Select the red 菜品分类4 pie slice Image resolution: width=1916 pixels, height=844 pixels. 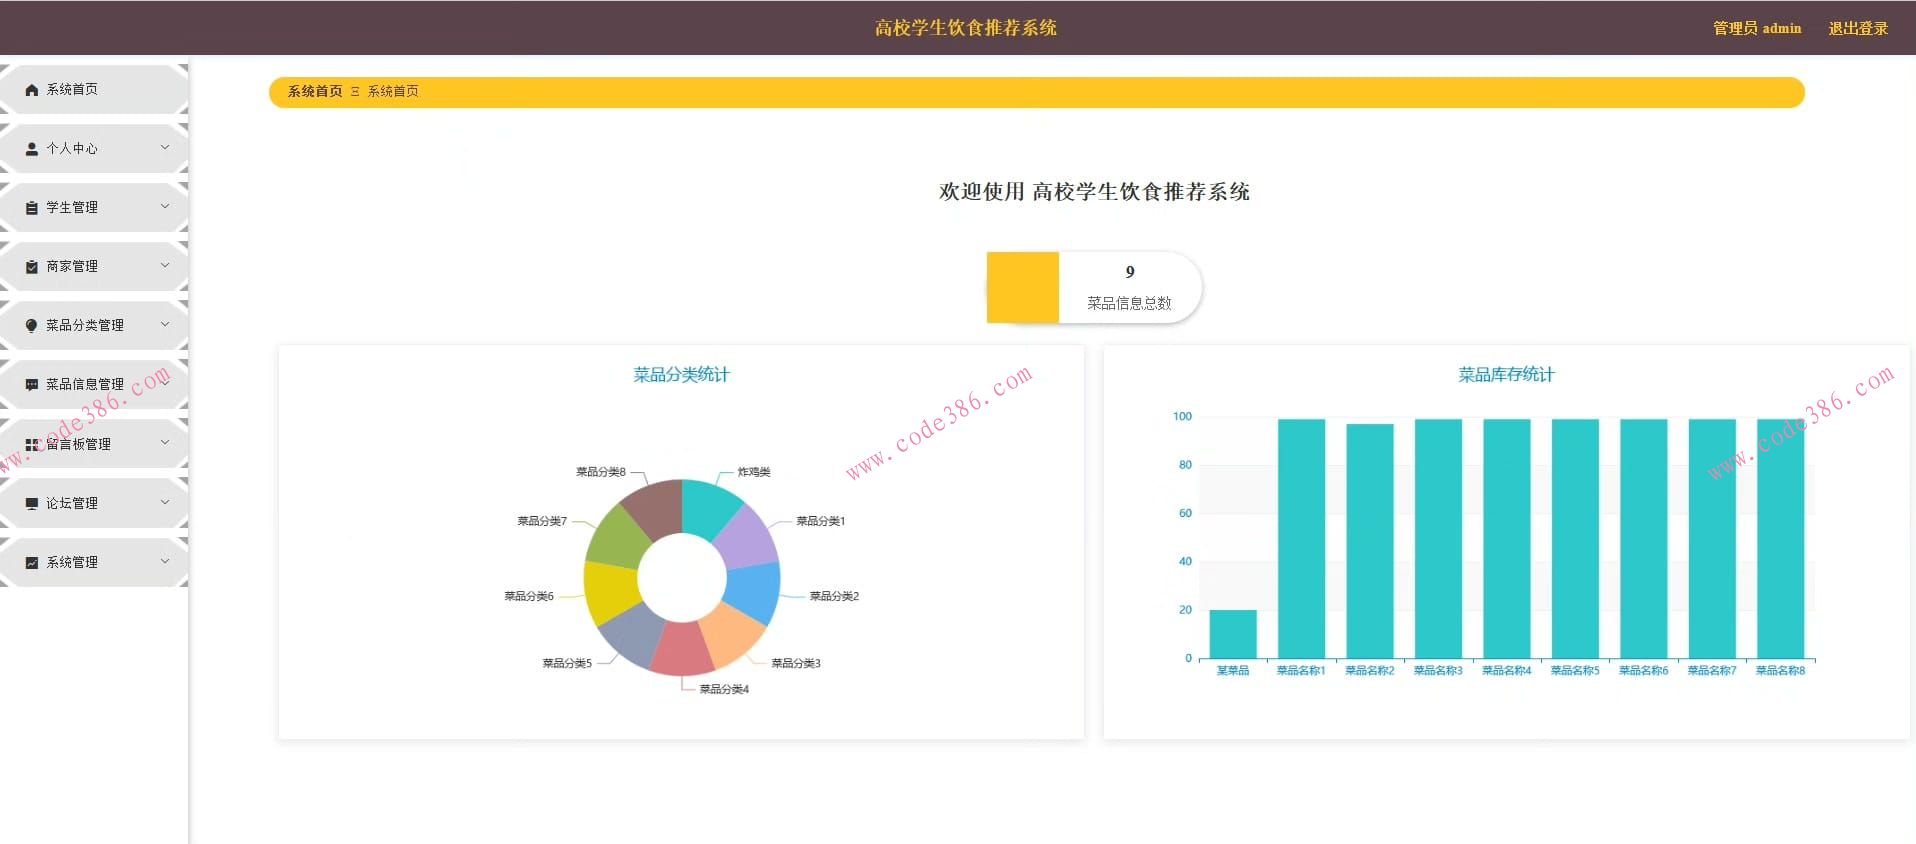click(681, 649)
